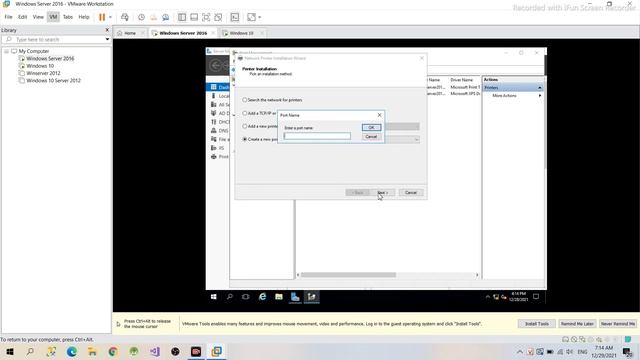The height and width of the screenshot is (360, 640).
Task: Select Windows Server 2016 in Library tree
Action: point(50,59)
